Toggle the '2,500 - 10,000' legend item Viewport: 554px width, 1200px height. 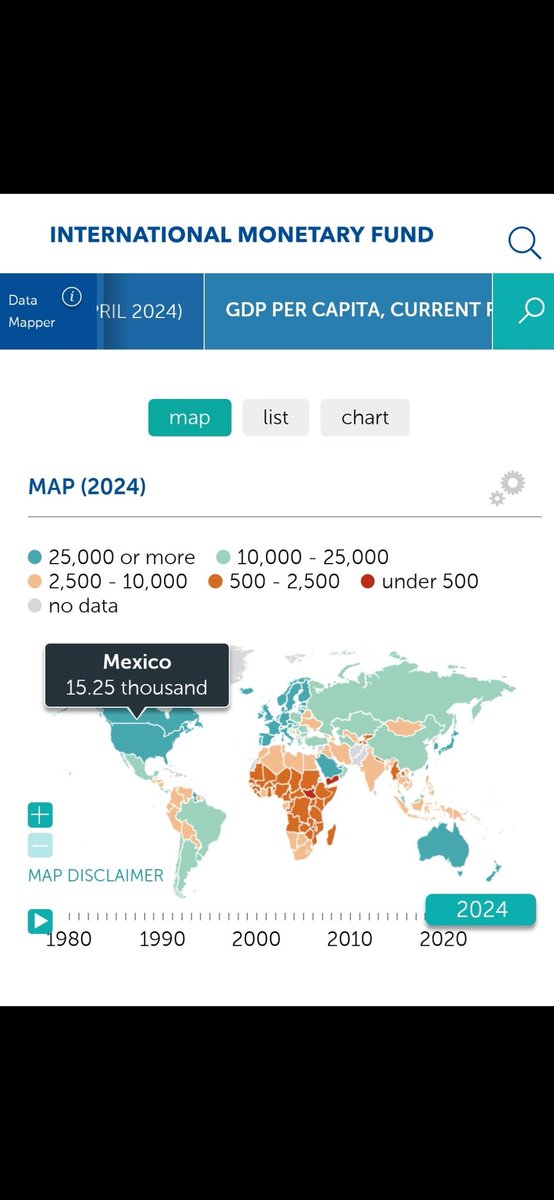108,581
